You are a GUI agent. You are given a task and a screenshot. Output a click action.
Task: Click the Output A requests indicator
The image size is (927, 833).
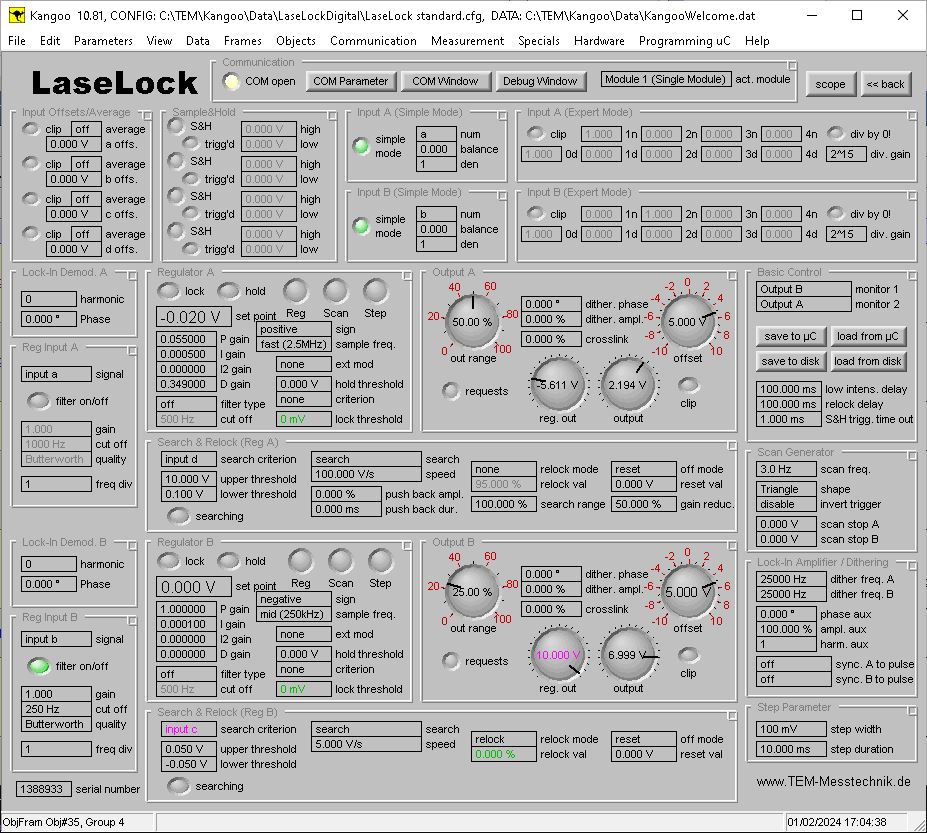[x=451, y=390]
